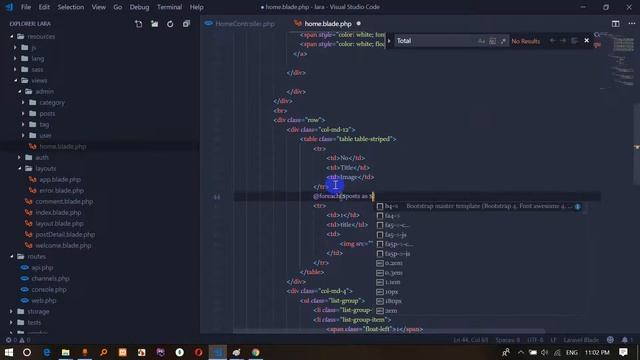Click info icon on first suggestion

pos(578,207)
